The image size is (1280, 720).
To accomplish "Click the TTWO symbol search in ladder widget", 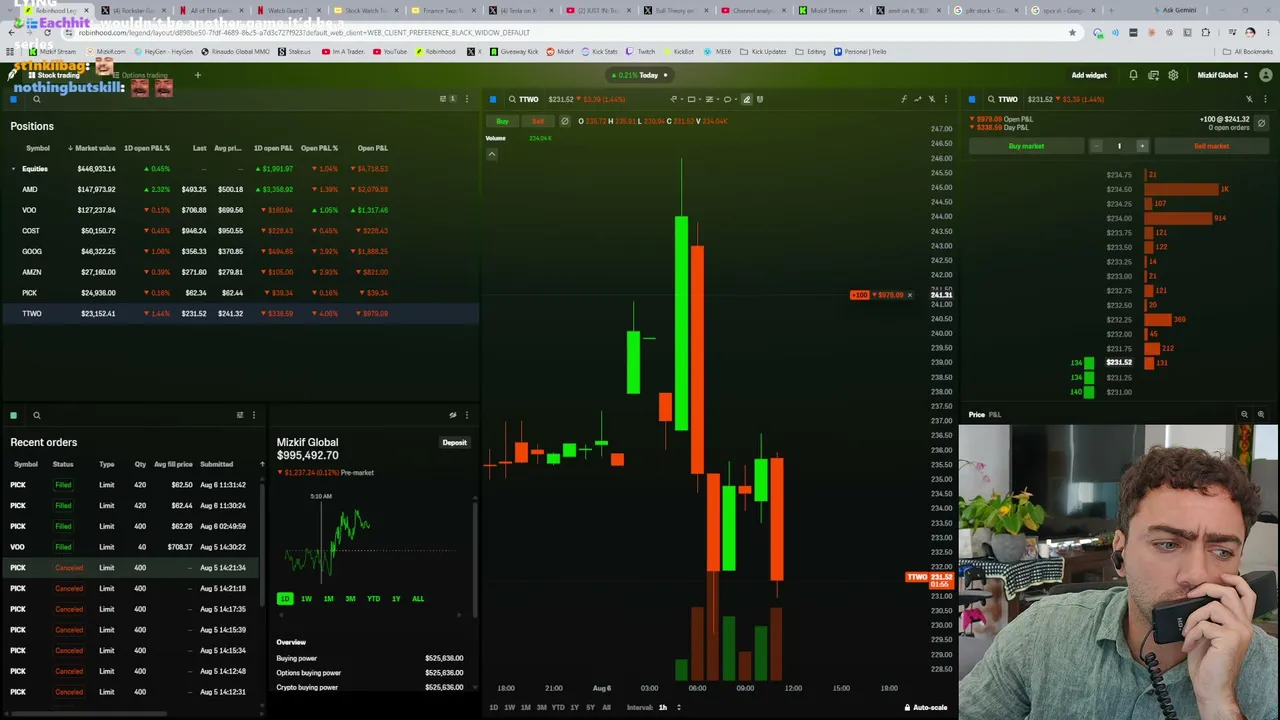I will point(1002,99).
